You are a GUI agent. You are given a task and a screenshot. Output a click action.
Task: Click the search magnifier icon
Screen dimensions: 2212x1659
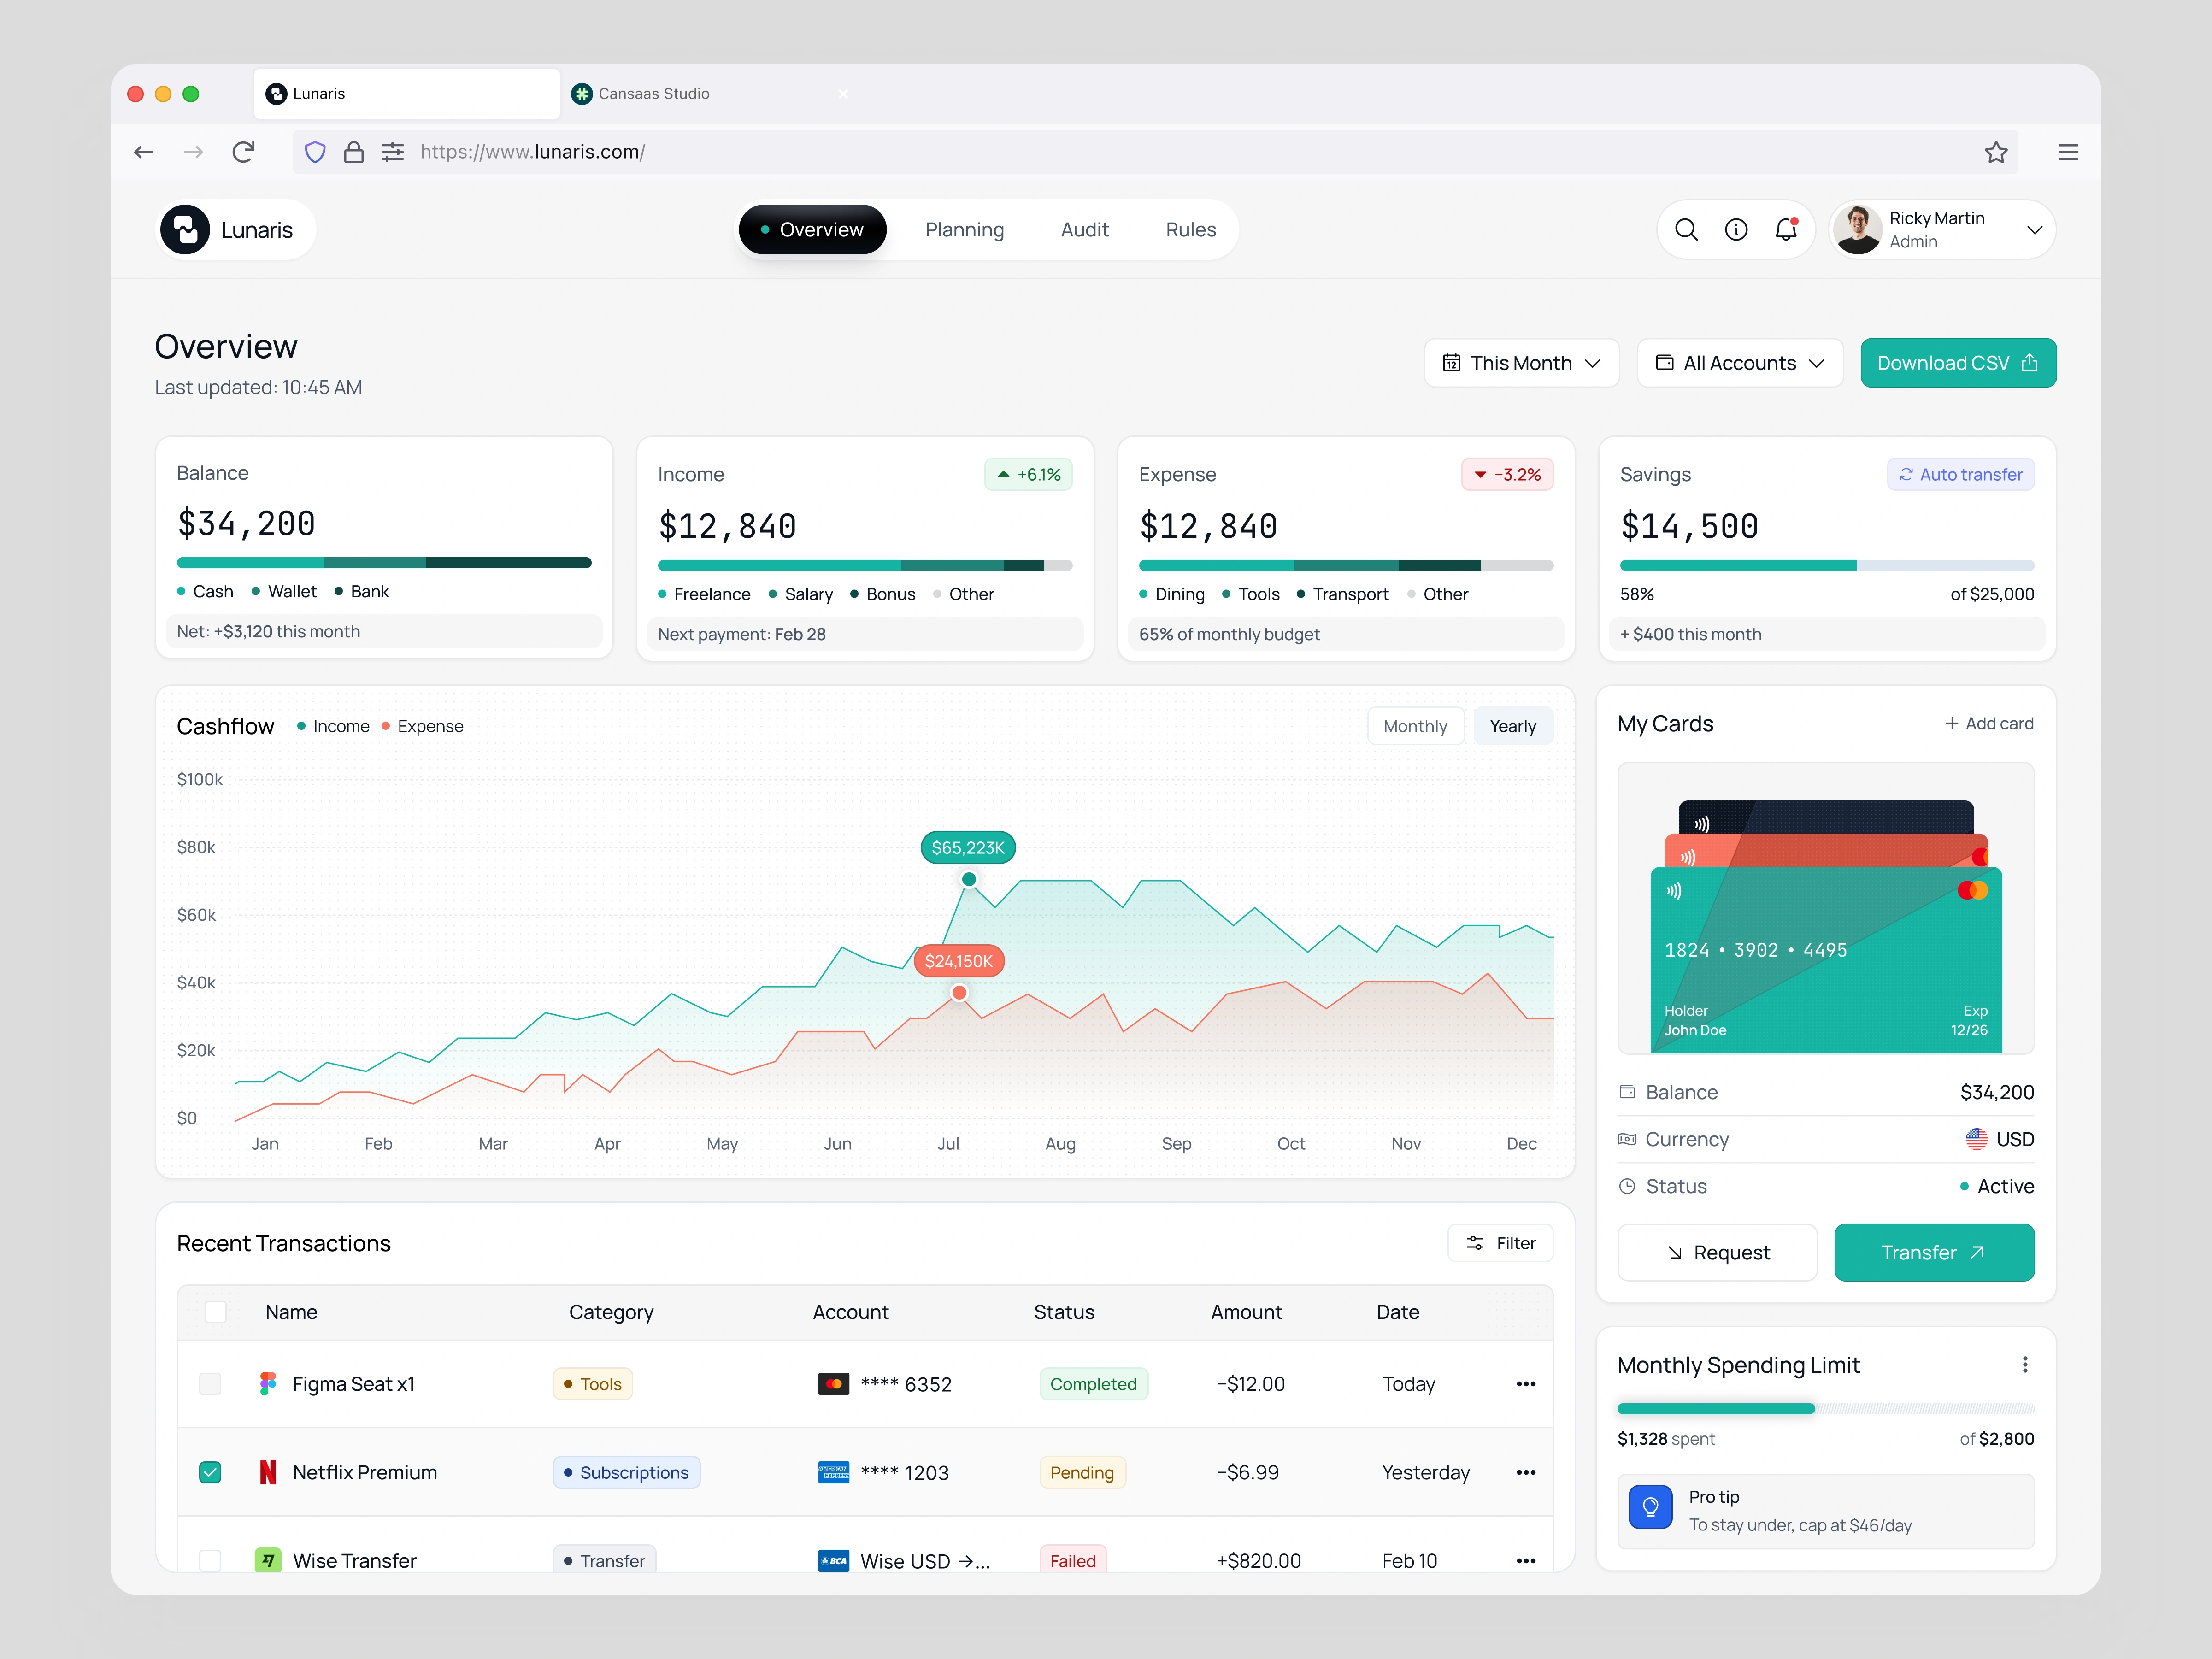(1686, 230)
